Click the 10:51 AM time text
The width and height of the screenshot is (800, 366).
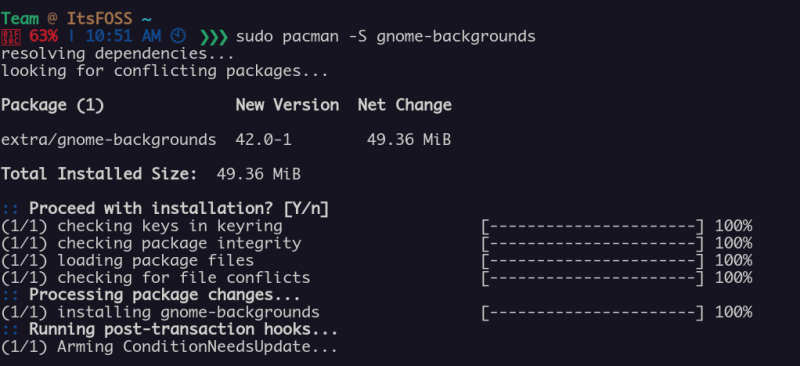click(x=123, y=37)
